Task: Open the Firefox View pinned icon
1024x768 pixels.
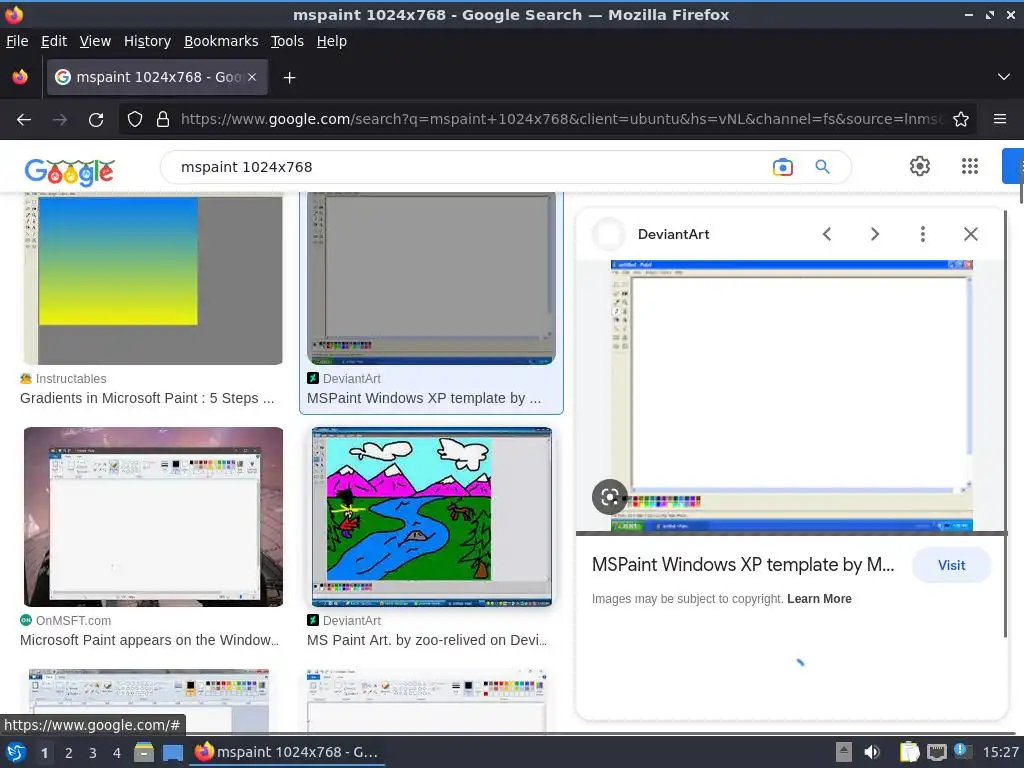Action: 20,77
